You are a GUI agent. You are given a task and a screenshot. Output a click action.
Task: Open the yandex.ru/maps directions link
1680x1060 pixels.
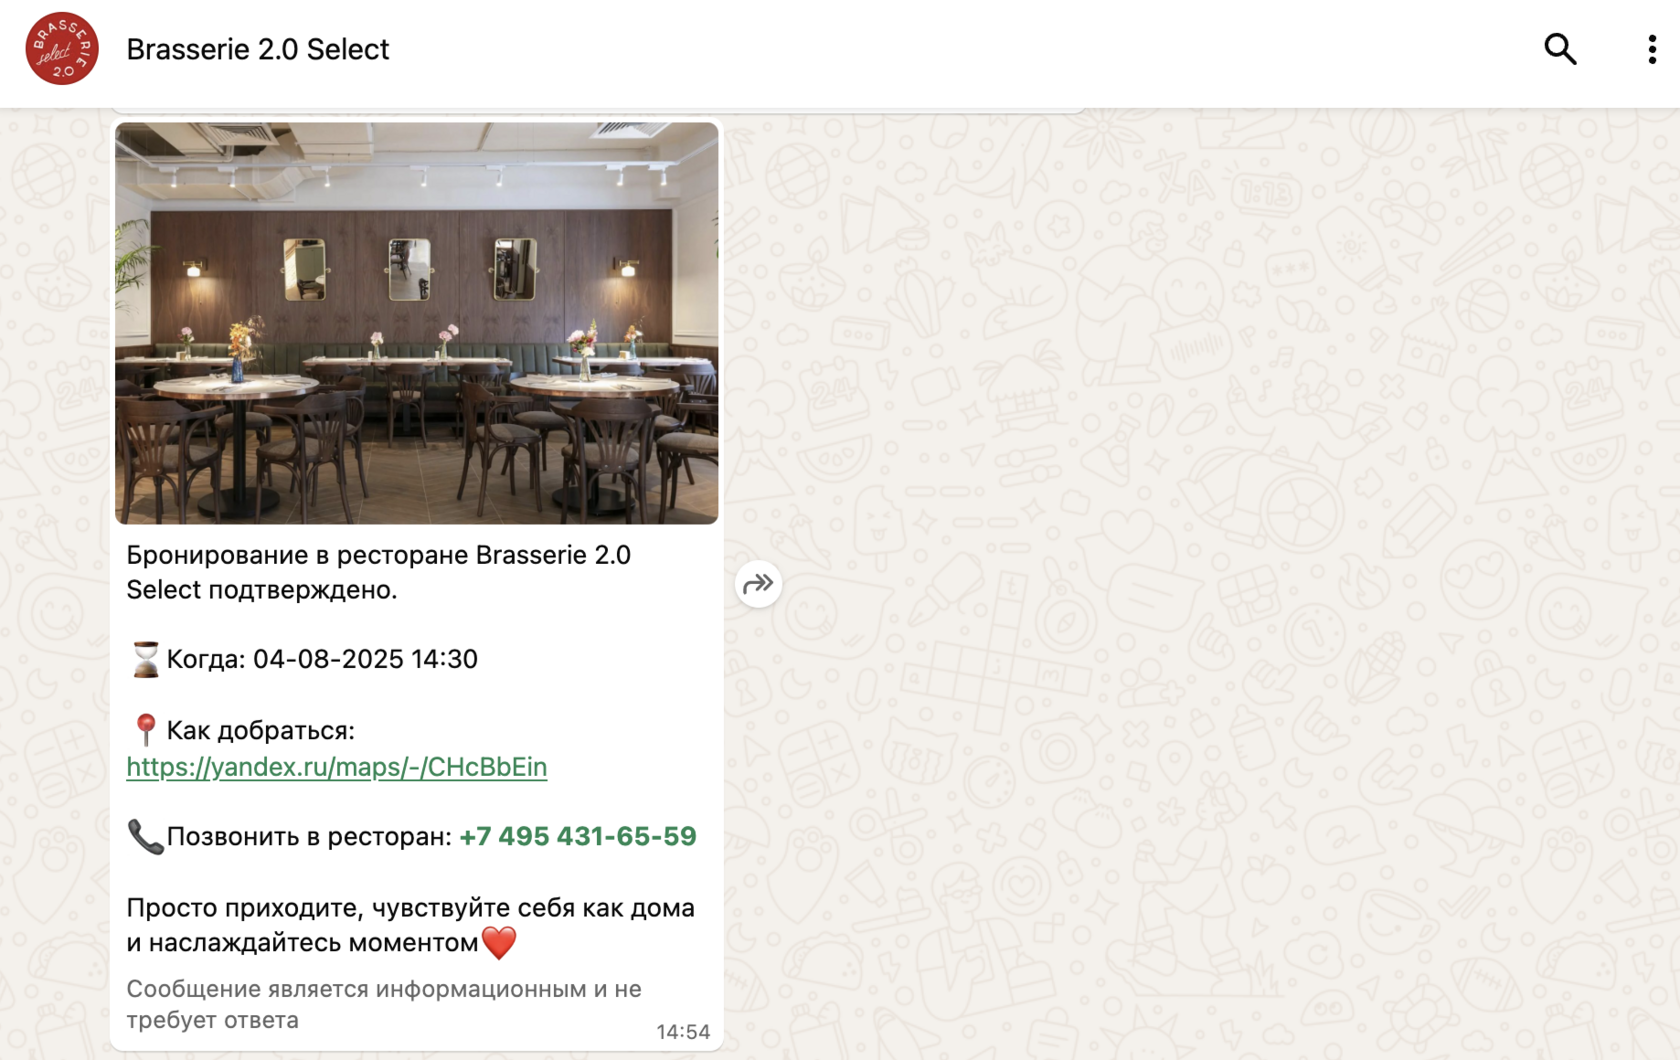337,767
